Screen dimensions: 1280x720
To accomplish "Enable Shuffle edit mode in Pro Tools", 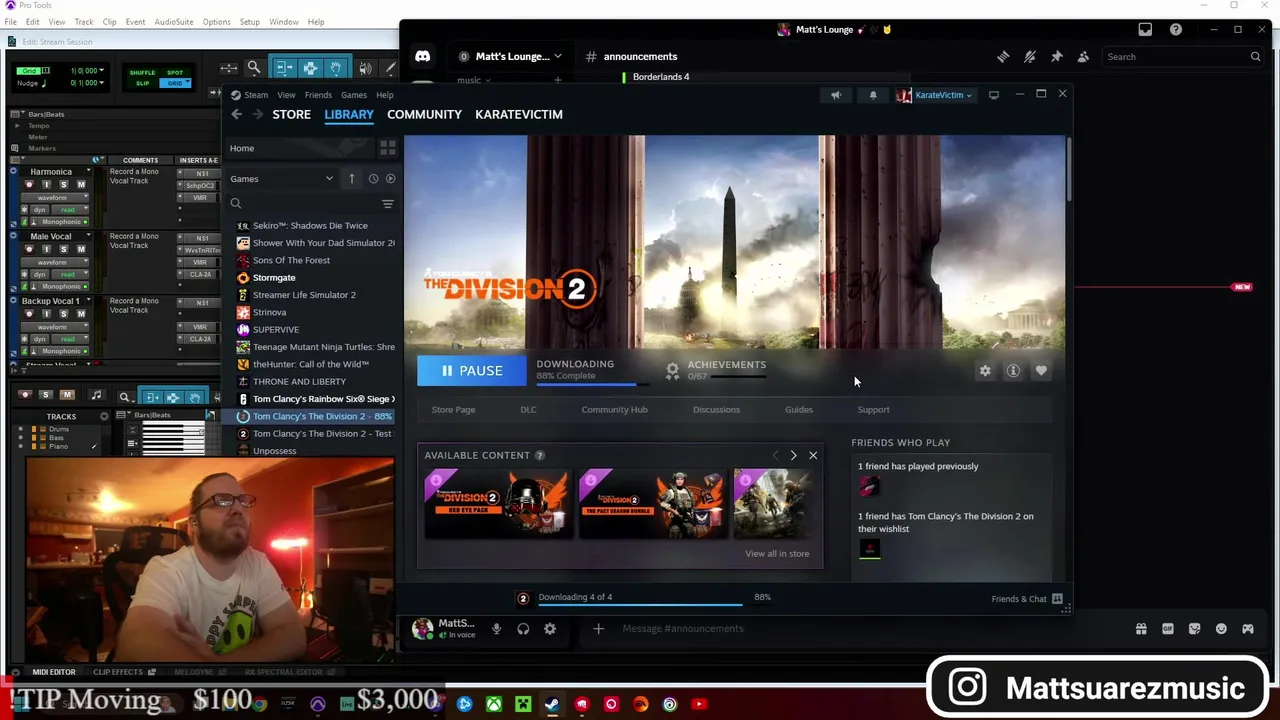I will tap(142, 72).
